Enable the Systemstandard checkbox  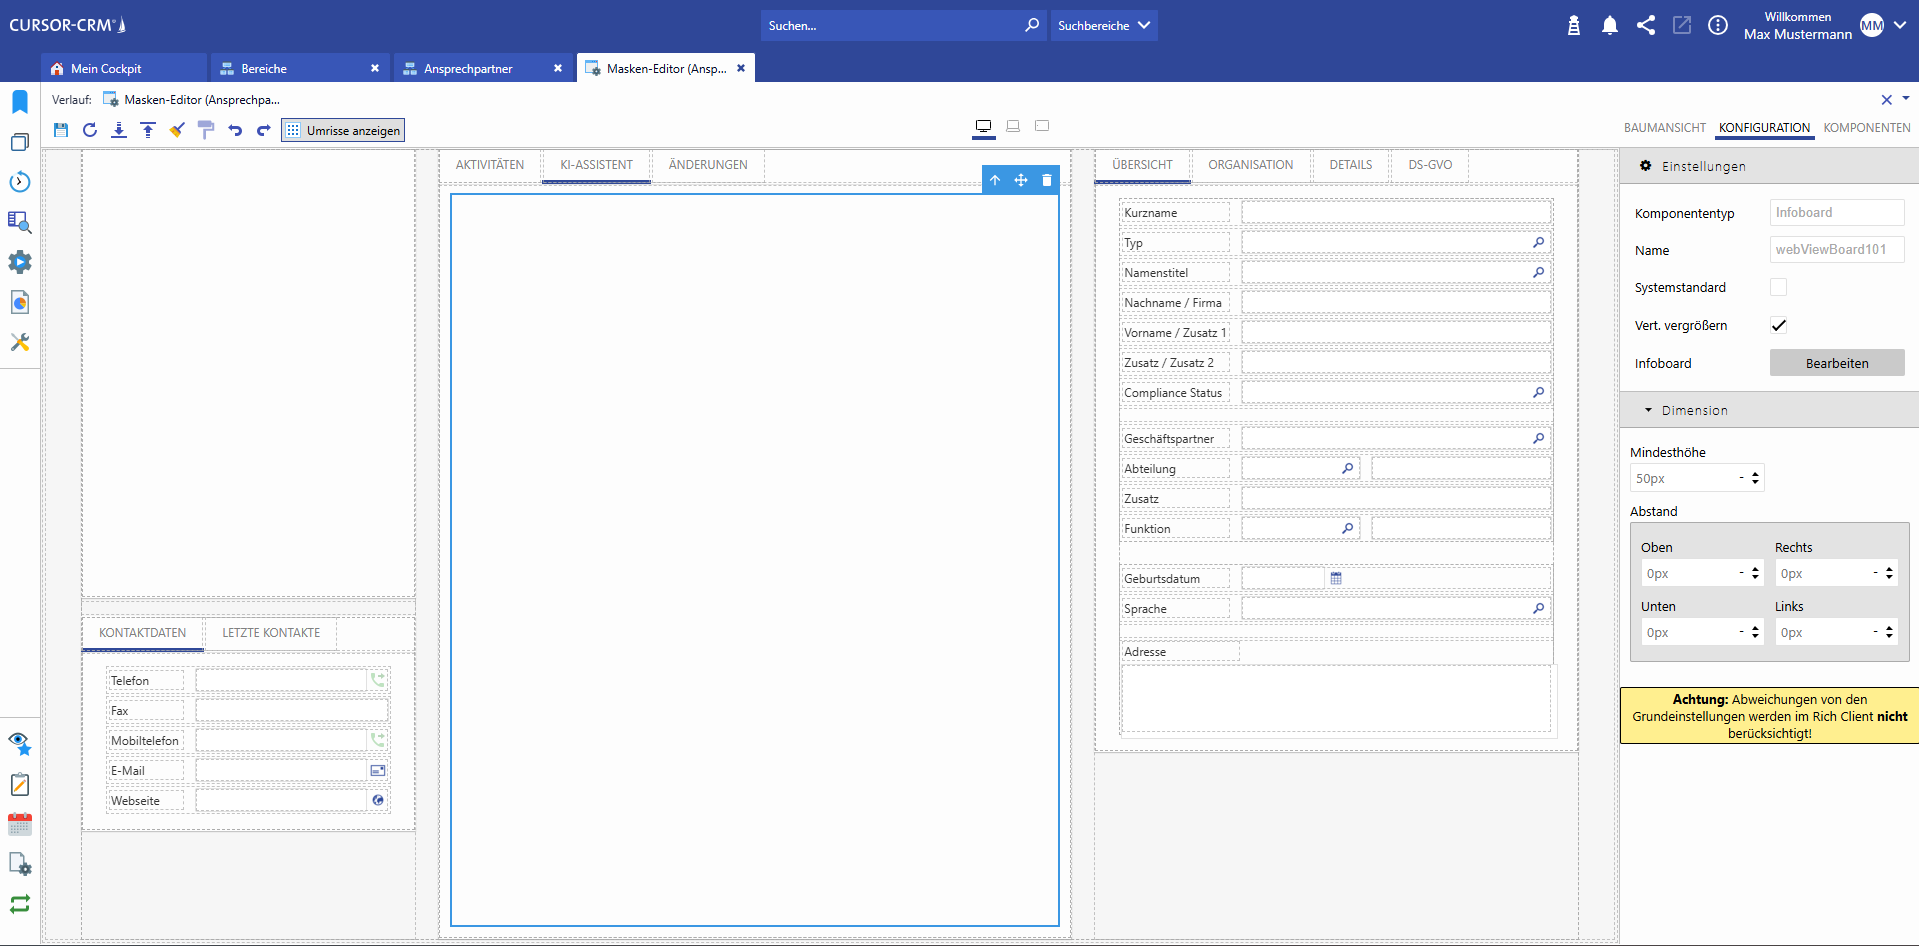point(1778,288)
